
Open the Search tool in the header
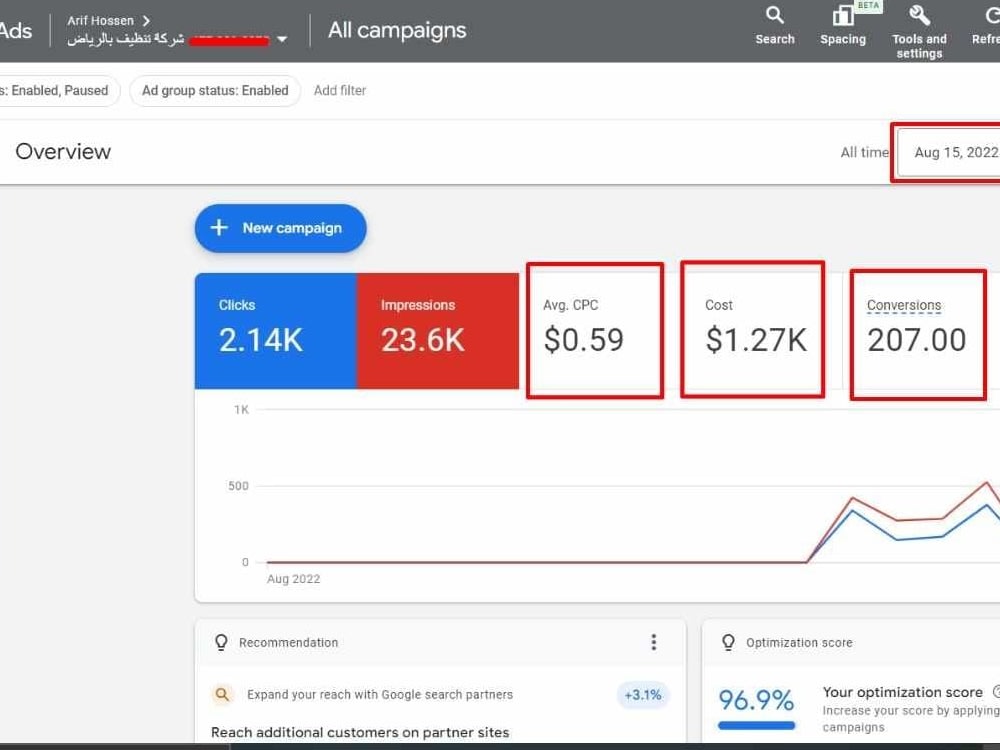click(775, 26)
